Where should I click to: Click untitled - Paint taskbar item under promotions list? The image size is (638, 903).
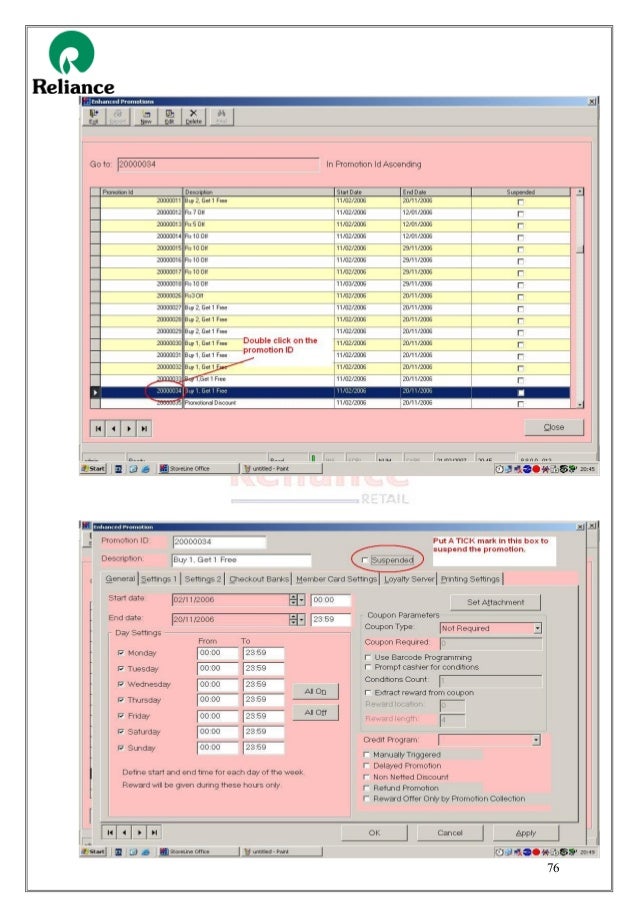point(281,469)
